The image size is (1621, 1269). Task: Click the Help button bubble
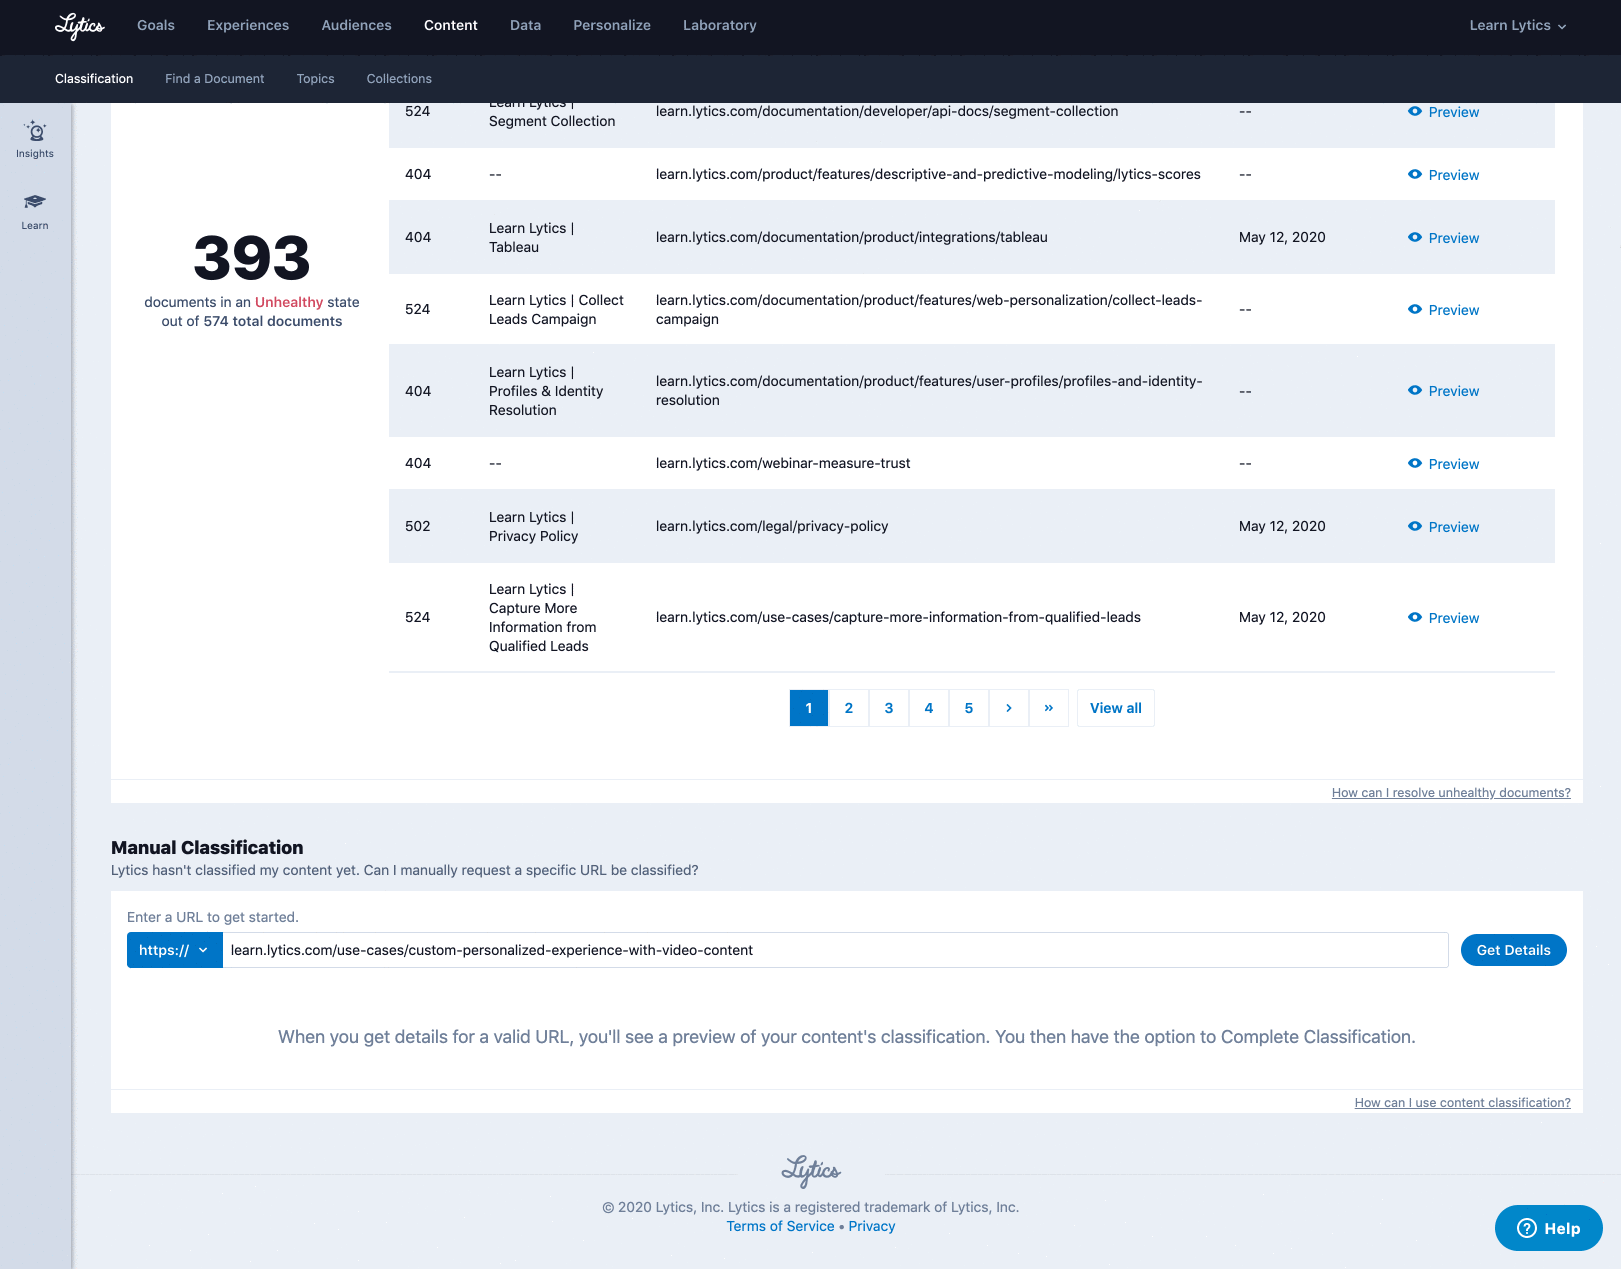1548,1228
